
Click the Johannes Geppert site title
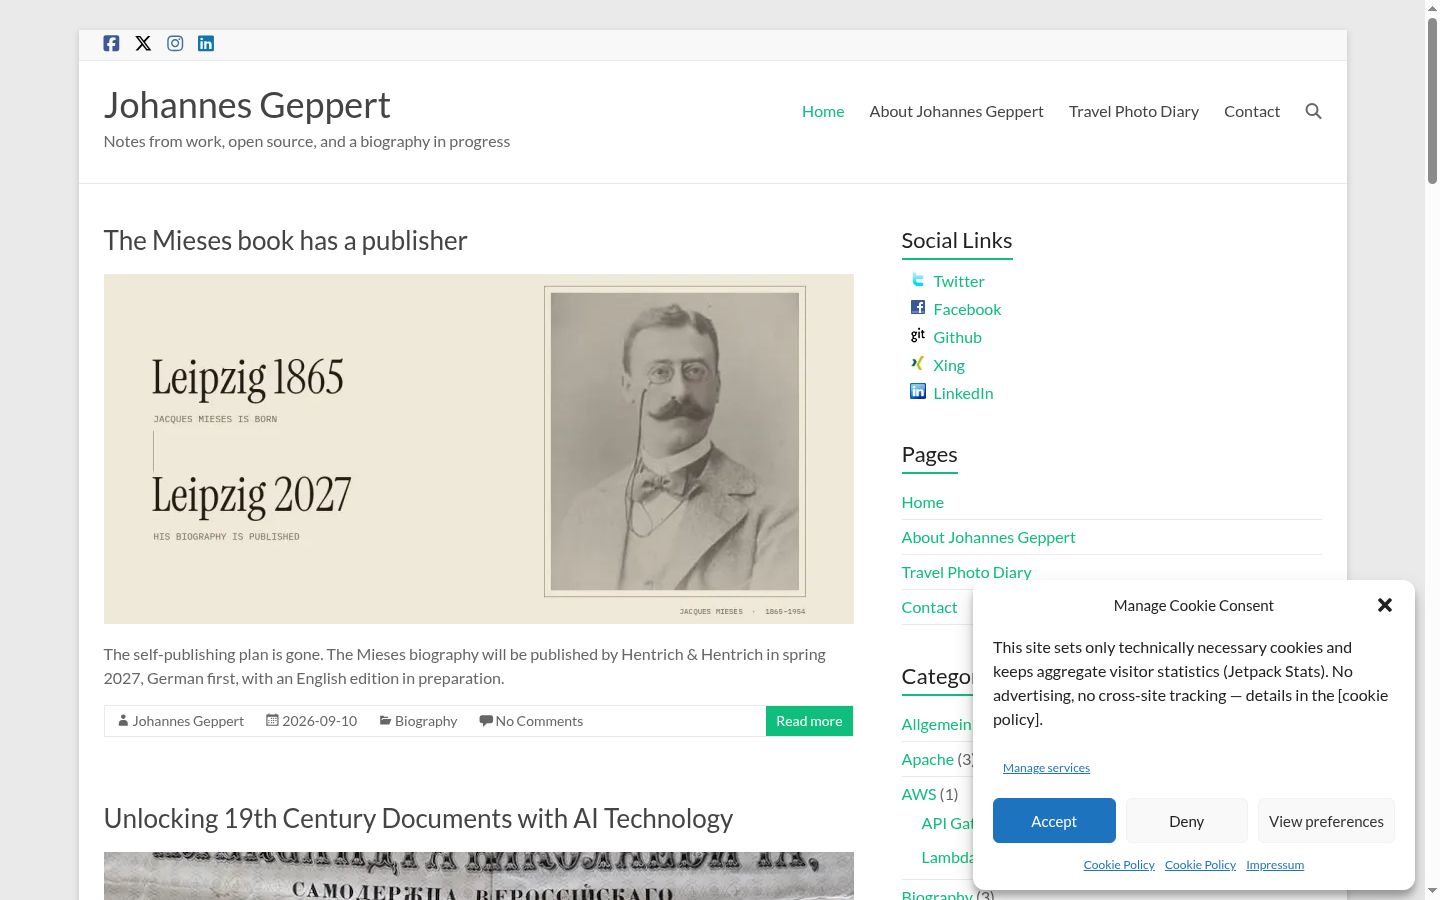[x=247, y=105]
